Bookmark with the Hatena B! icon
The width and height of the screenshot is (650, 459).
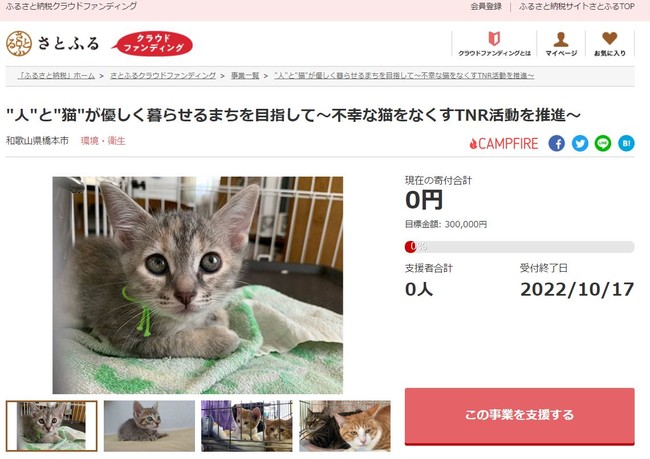[626, 143]
